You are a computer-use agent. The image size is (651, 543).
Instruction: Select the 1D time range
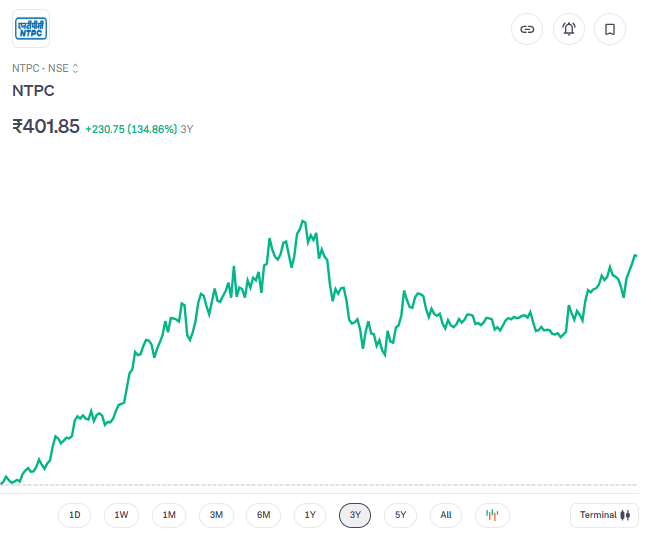pyautogui.click(x=74, y=515)
